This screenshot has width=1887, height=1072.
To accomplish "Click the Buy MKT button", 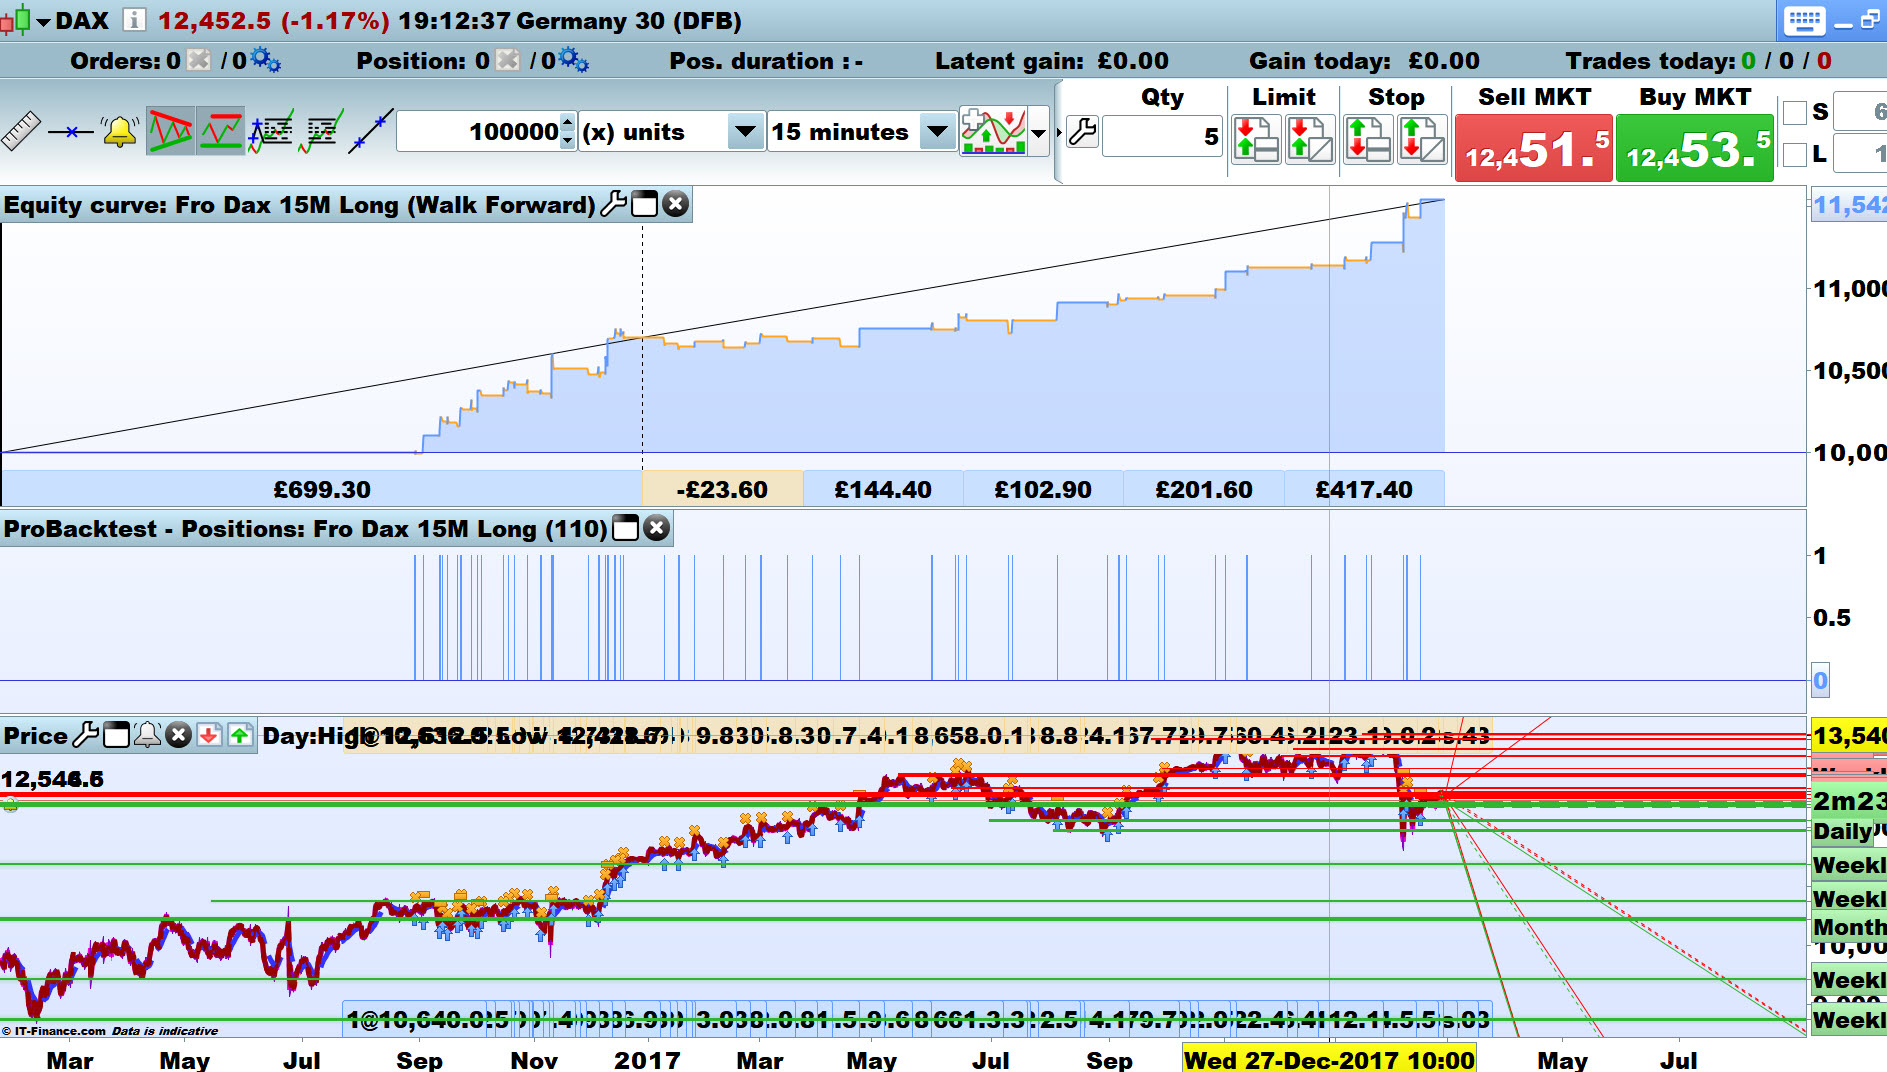I will [1695, 147].
